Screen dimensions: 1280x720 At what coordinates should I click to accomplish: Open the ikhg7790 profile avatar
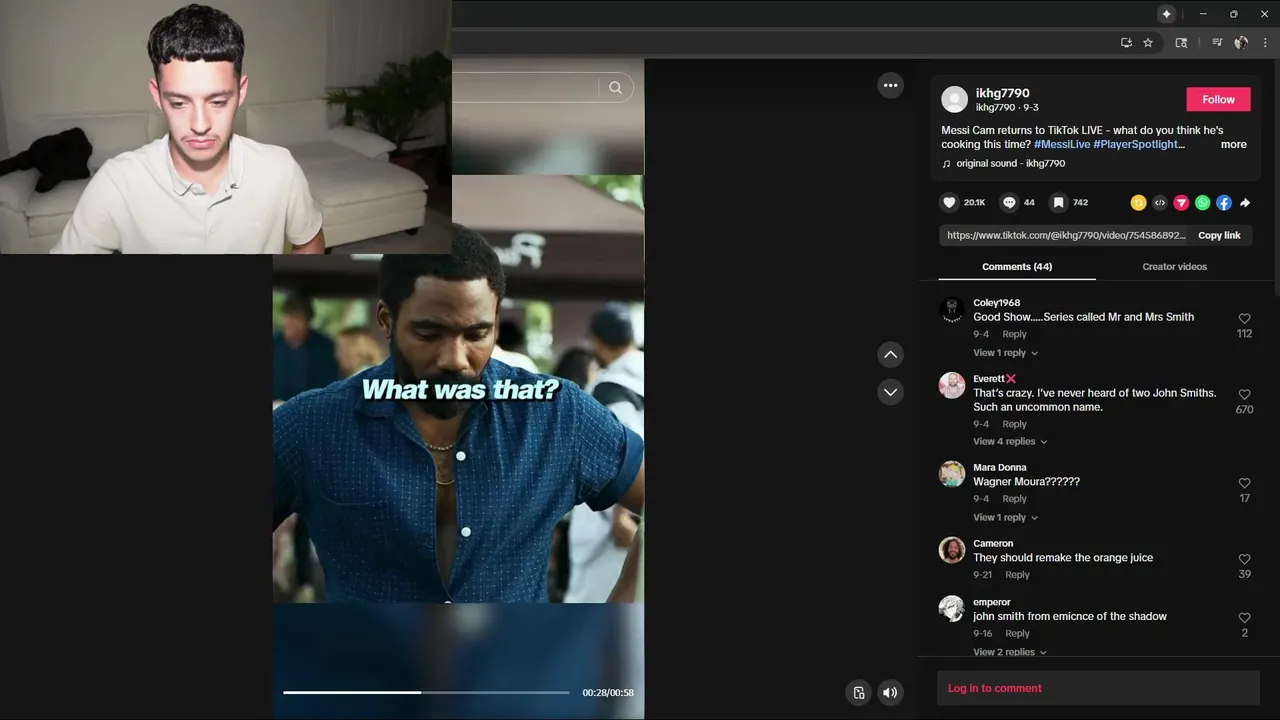[x=955, y=99]
